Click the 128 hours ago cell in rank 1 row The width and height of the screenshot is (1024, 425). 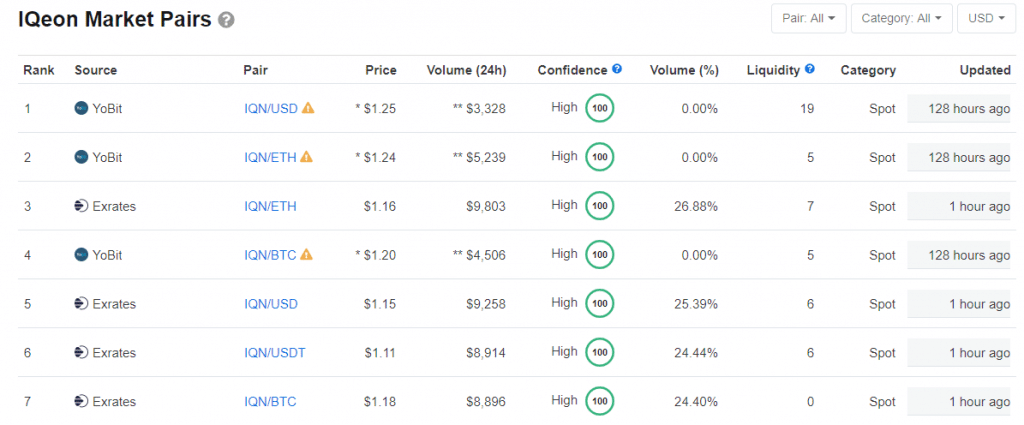pos(959,108)
